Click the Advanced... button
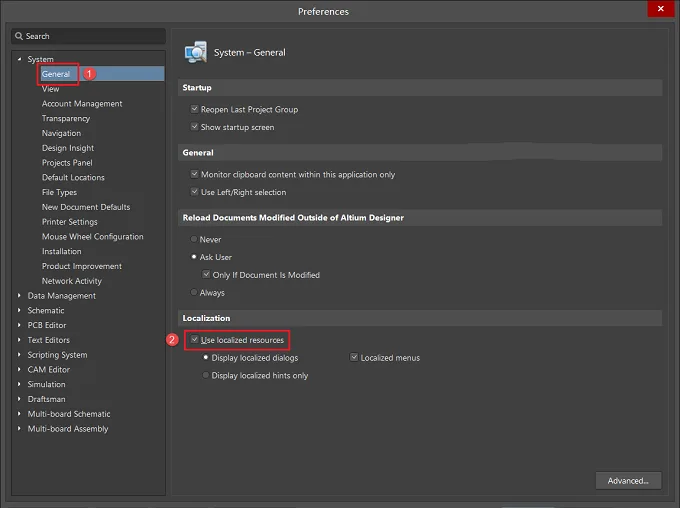680x508 pixels. coord(628,481)
